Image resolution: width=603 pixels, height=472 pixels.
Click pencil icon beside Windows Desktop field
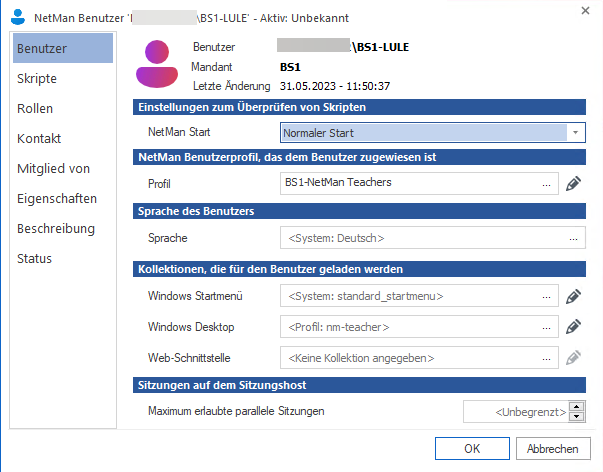(573, 326)
